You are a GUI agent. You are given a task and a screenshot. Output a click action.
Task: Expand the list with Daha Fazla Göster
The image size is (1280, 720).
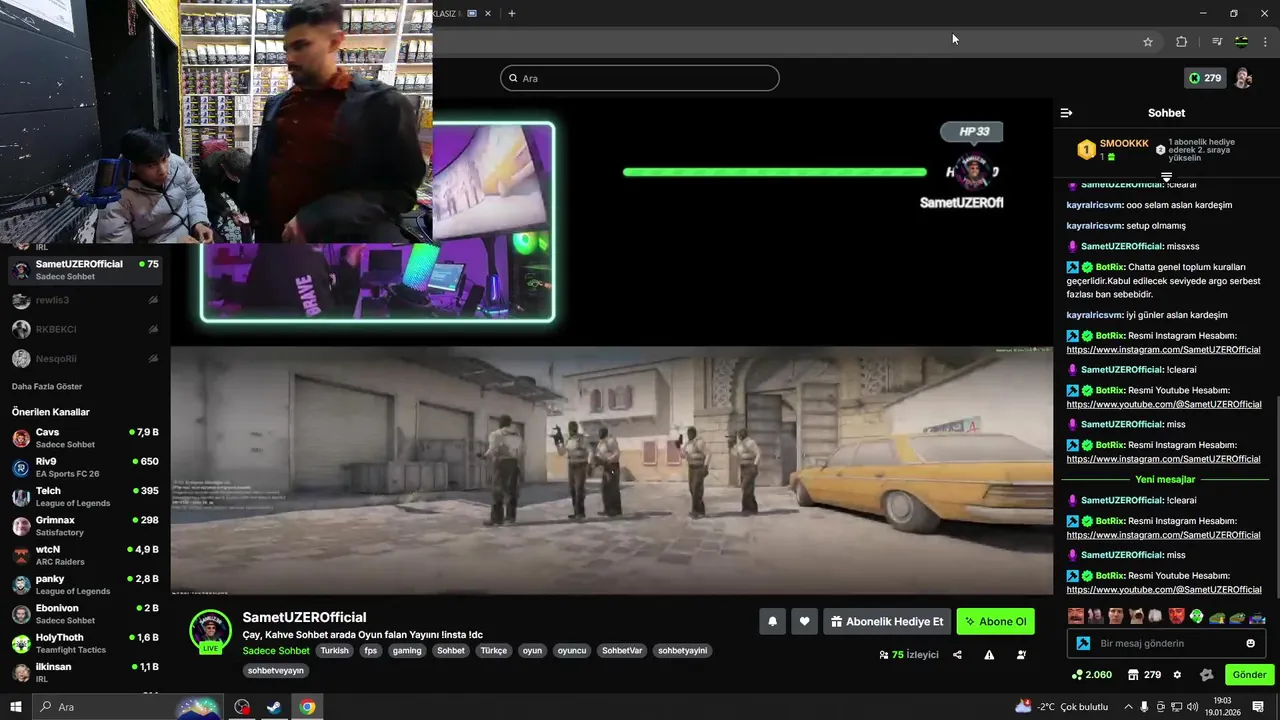[x=47, y=386]
